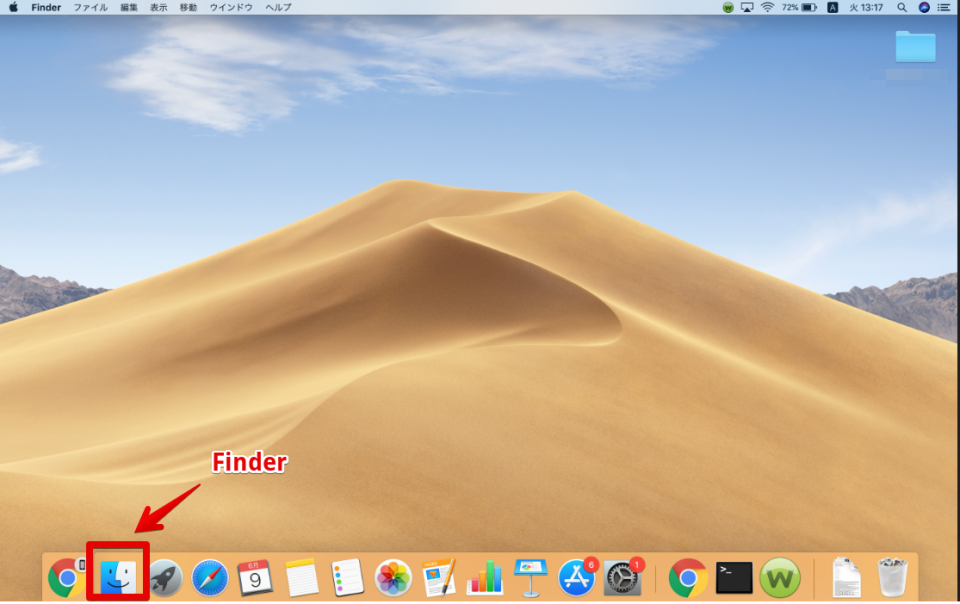
Task: Select the blue folder on the desktop
Action: point(915,47)
